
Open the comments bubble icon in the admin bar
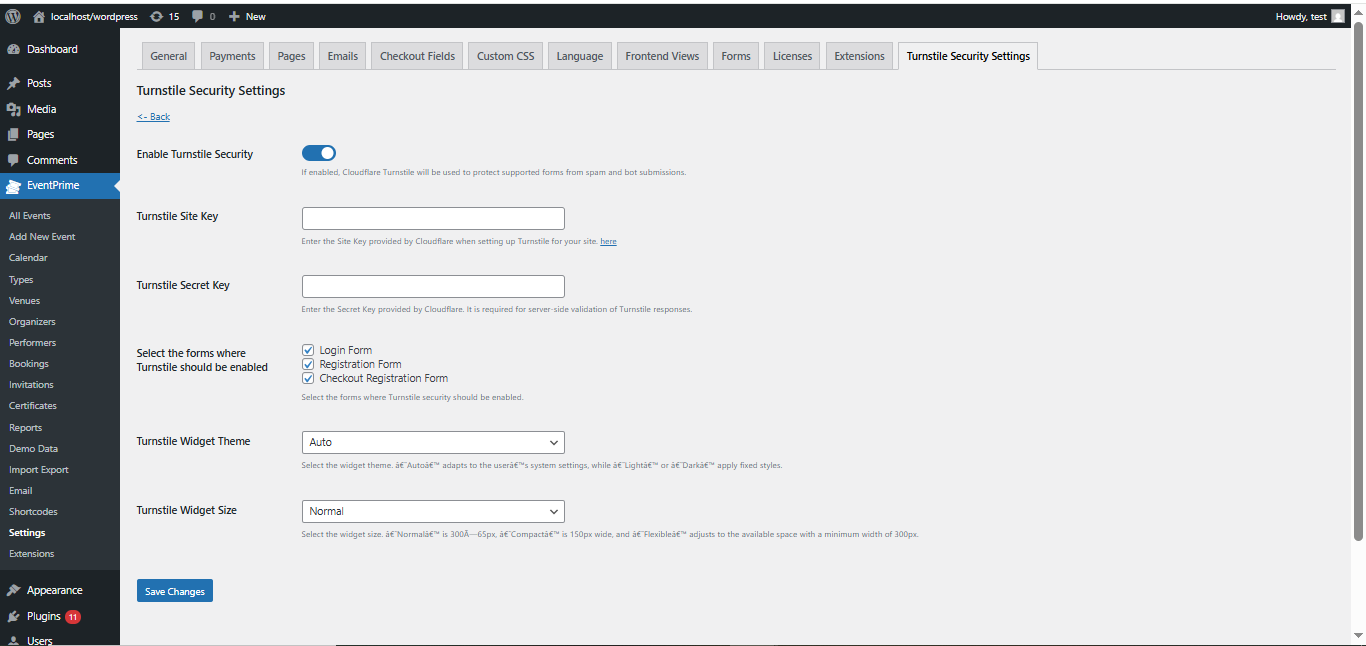click(198, 16)
